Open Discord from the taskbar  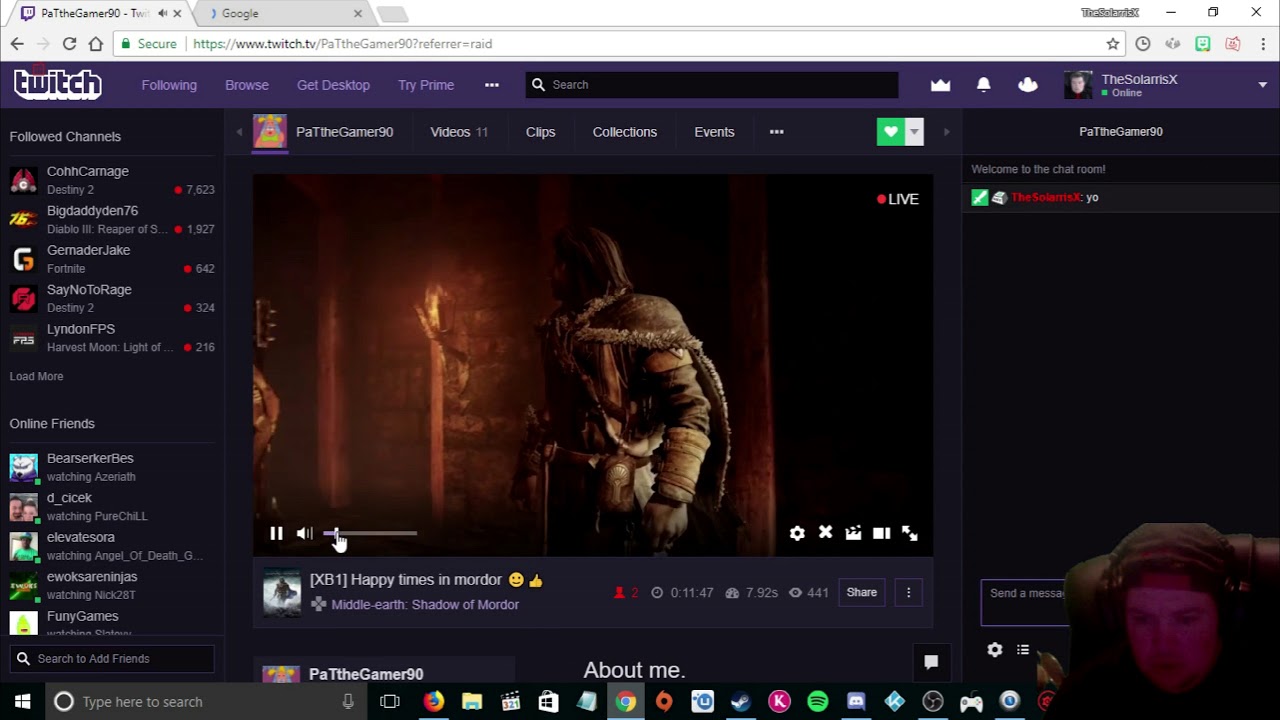[x=856, y=702]
